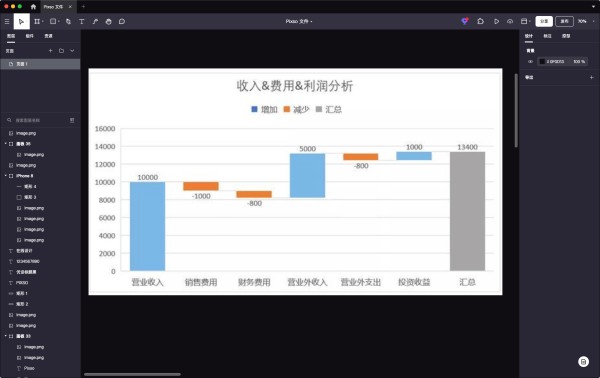600x378 pixels.
Task: Close the Pixso file tab
Action: pyautogui.click(x=70, y=7)
